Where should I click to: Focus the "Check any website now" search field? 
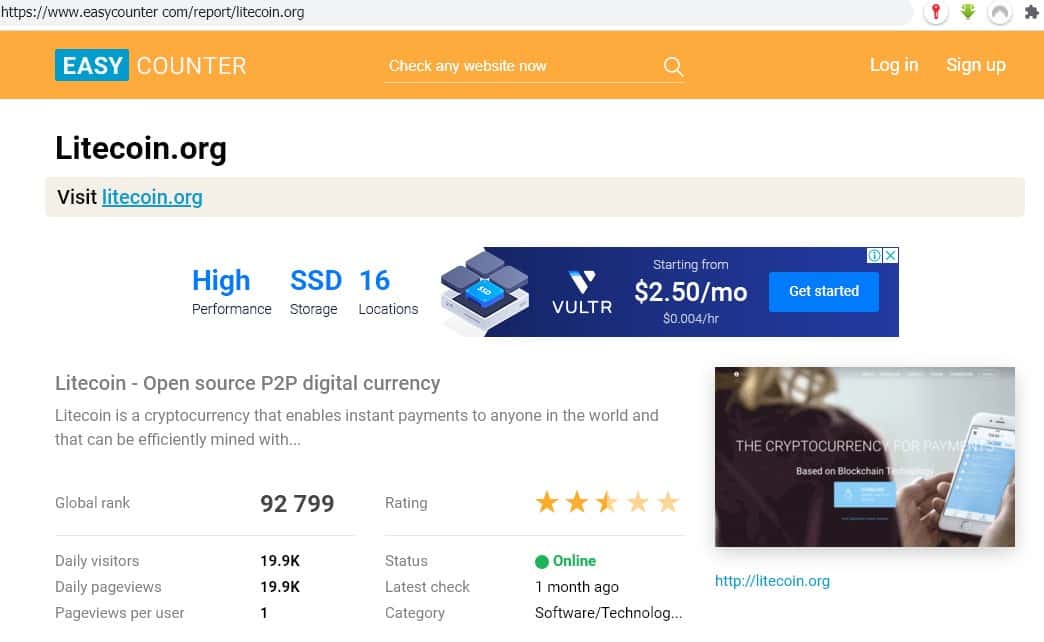(x=520, y=66)
